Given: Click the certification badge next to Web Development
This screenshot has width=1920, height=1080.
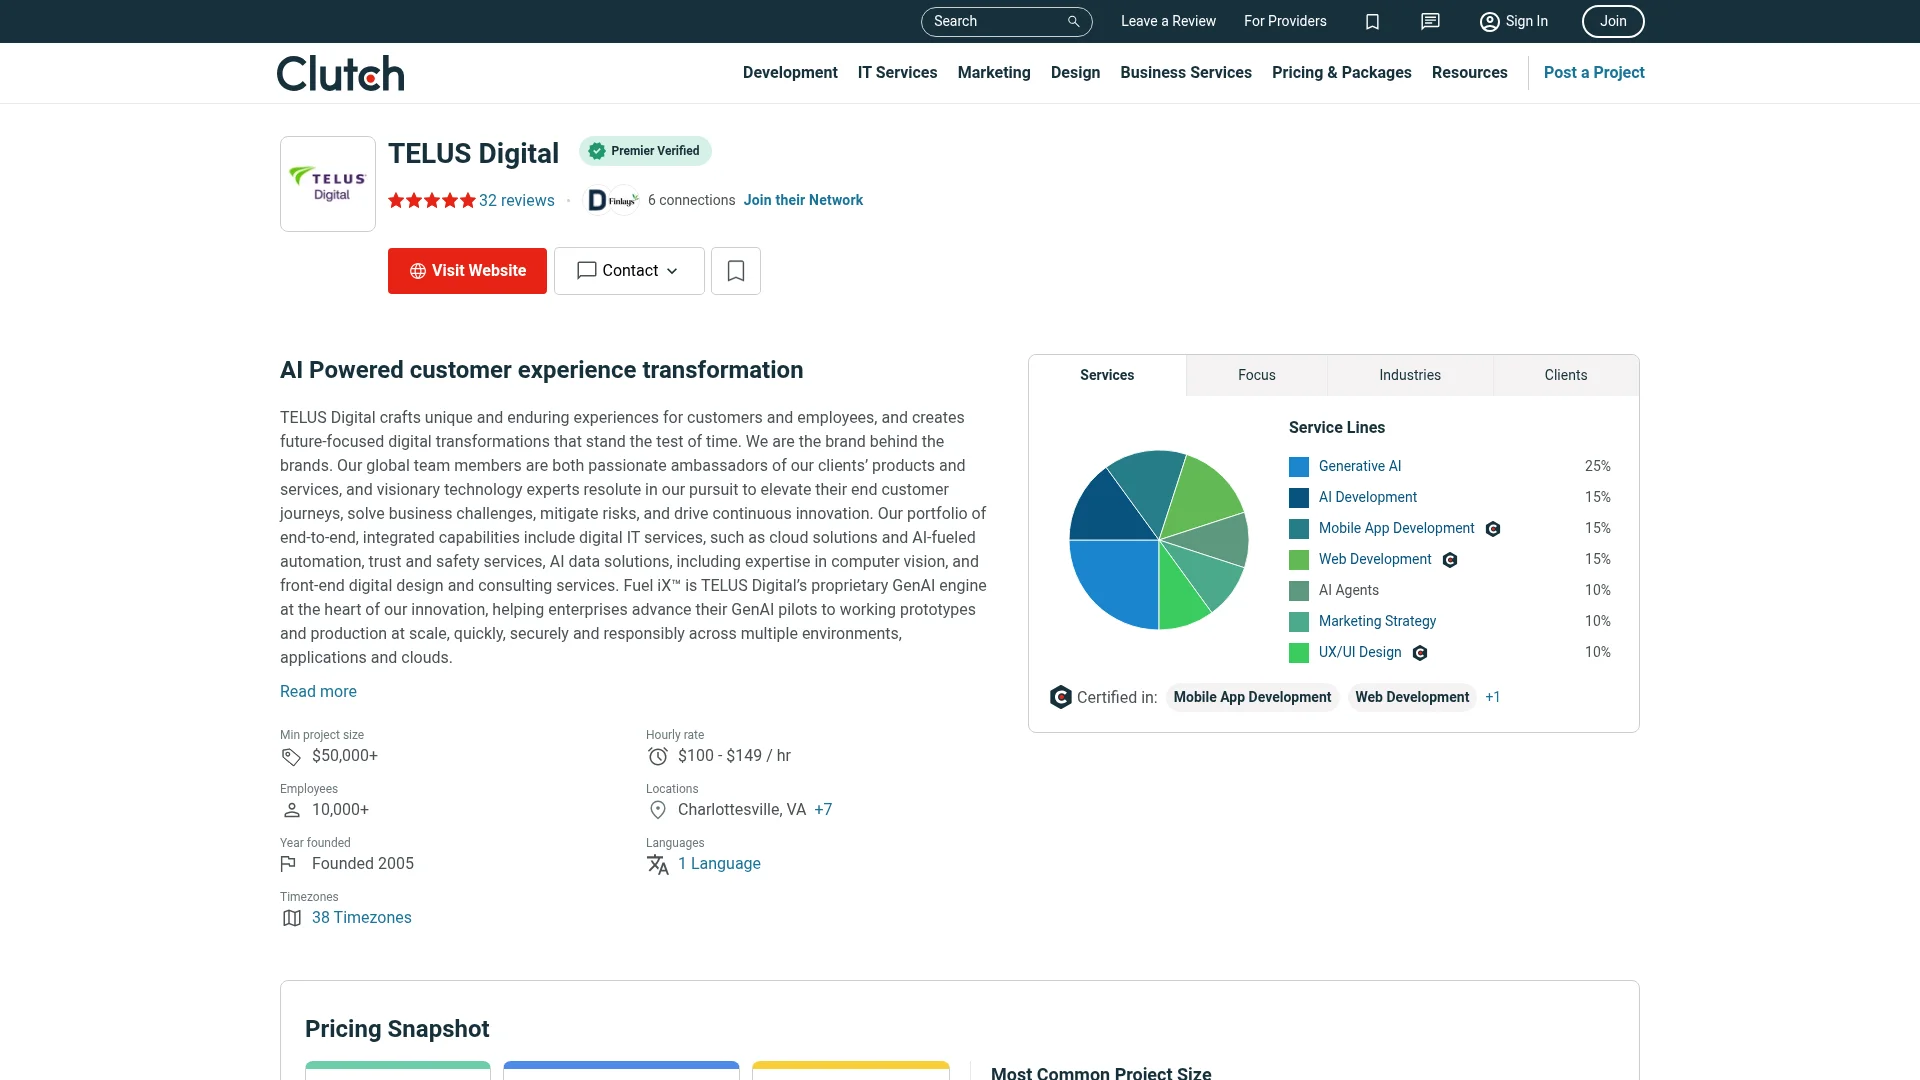Looking at the screenshot, I should [1450, 560].
